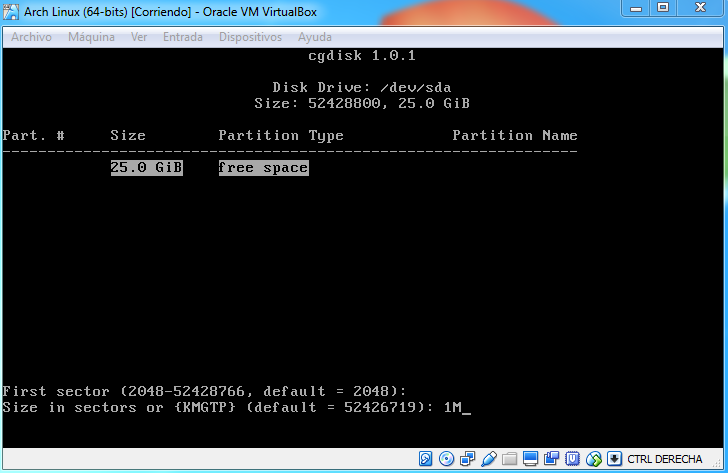
Task: Open the display monitor status icon
Action: [530, 459]
